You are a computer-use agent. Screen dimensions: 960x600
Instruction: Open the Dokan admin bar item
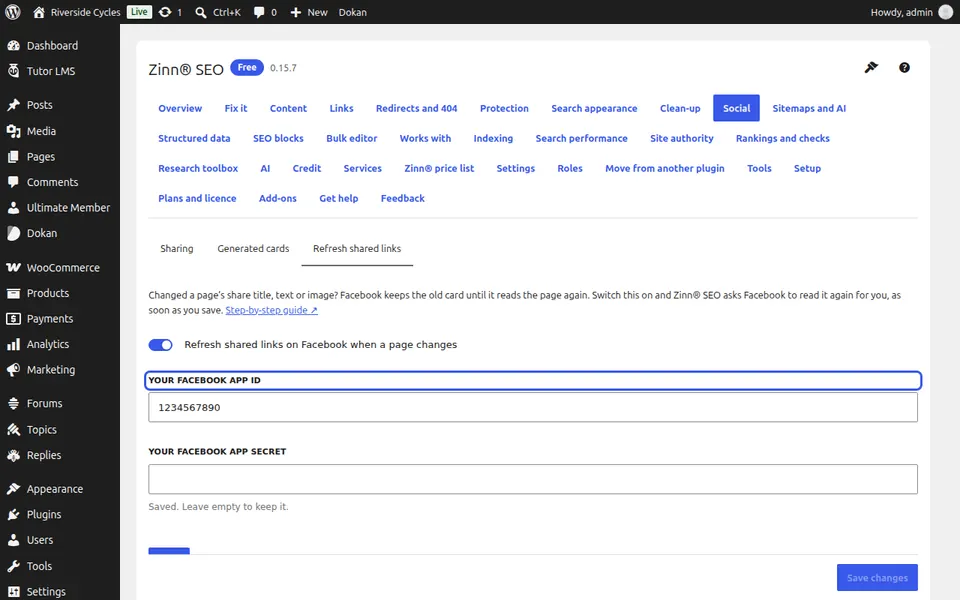click(353, 12)
